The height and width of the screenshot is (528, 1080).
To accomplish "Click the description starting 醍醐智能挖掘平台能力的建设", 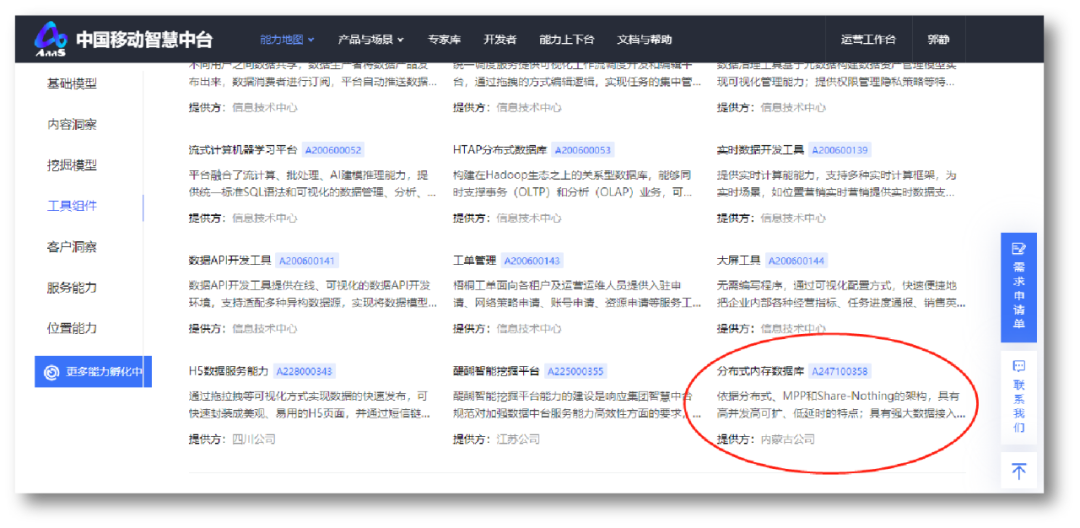I will pyautogui.click(x=577, y=405).
